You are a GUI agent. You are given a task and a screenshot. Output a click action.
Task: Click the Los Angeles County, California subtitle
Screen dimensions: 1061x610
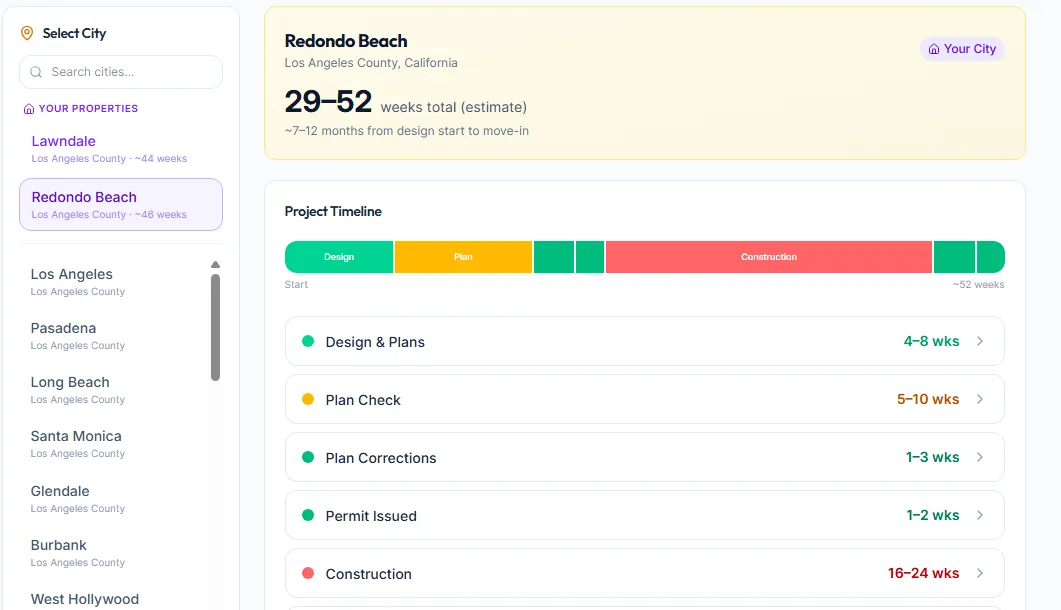[371, 63]
